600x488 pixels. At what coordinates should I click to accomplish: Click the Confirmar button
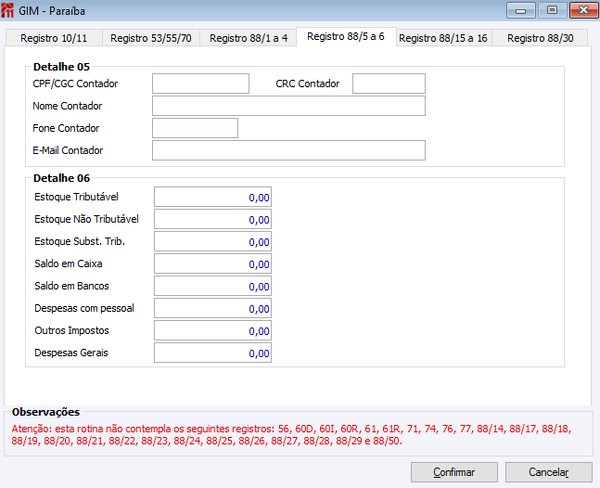click(454, 472)
